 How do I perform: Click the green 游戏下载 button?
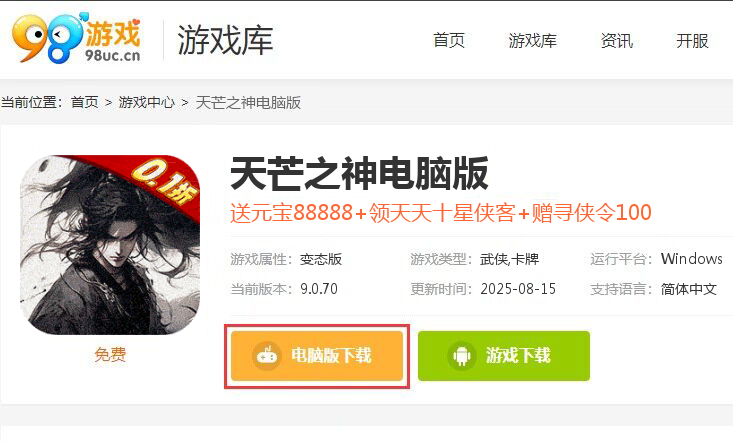pyautogui.click(x=504, y=356)
